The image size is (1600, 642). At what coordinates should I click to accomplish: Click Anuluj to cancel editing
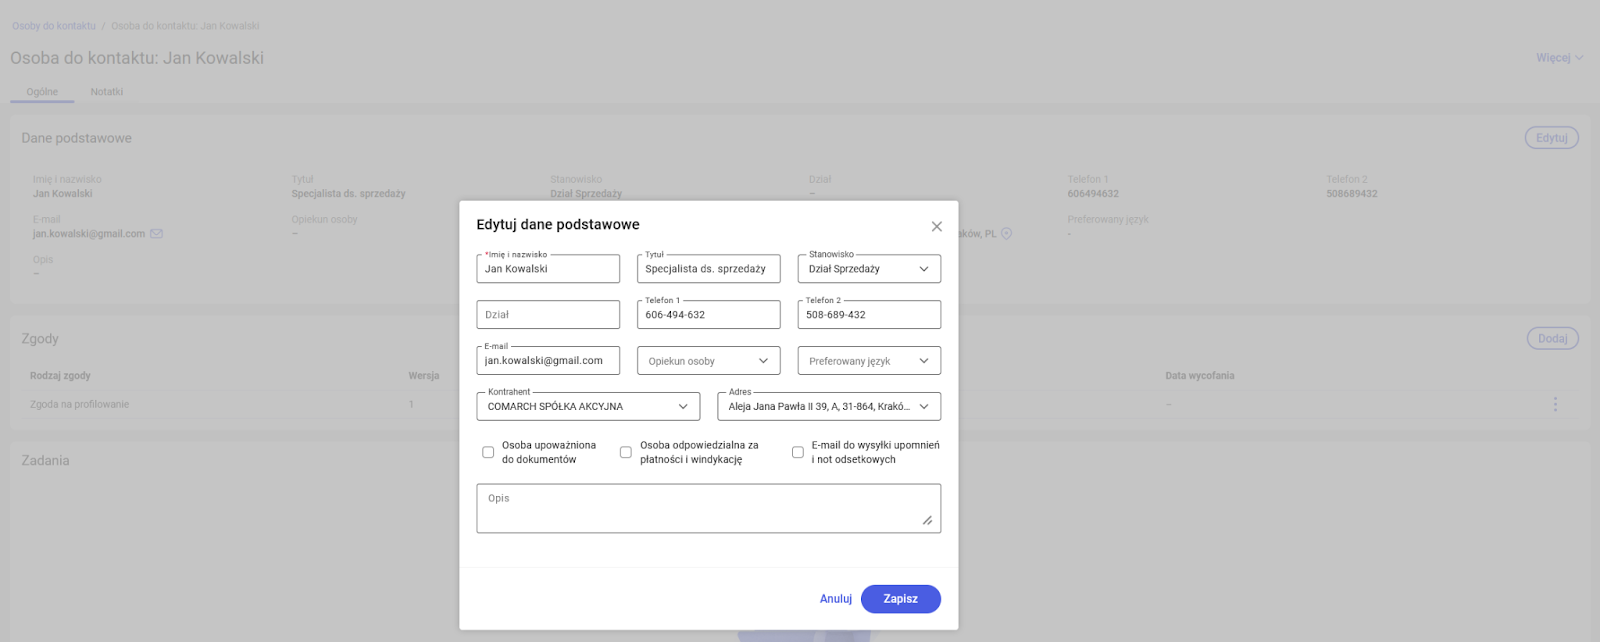click(835, 599)
